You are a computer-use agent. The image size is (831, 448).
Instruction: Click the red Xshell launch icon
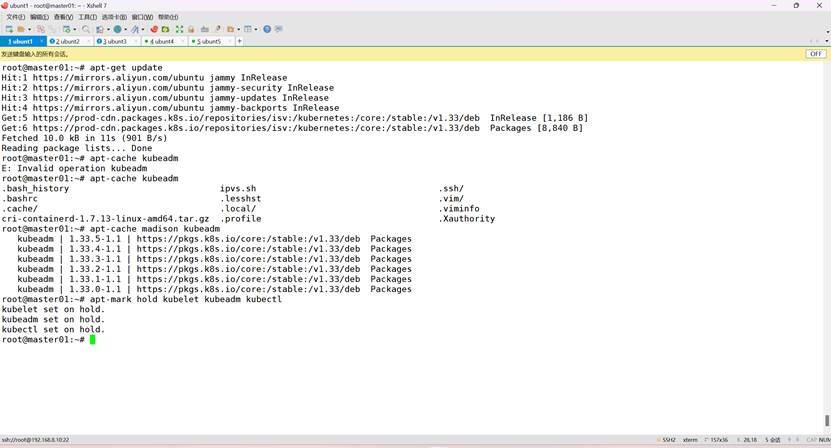point(154,29)
